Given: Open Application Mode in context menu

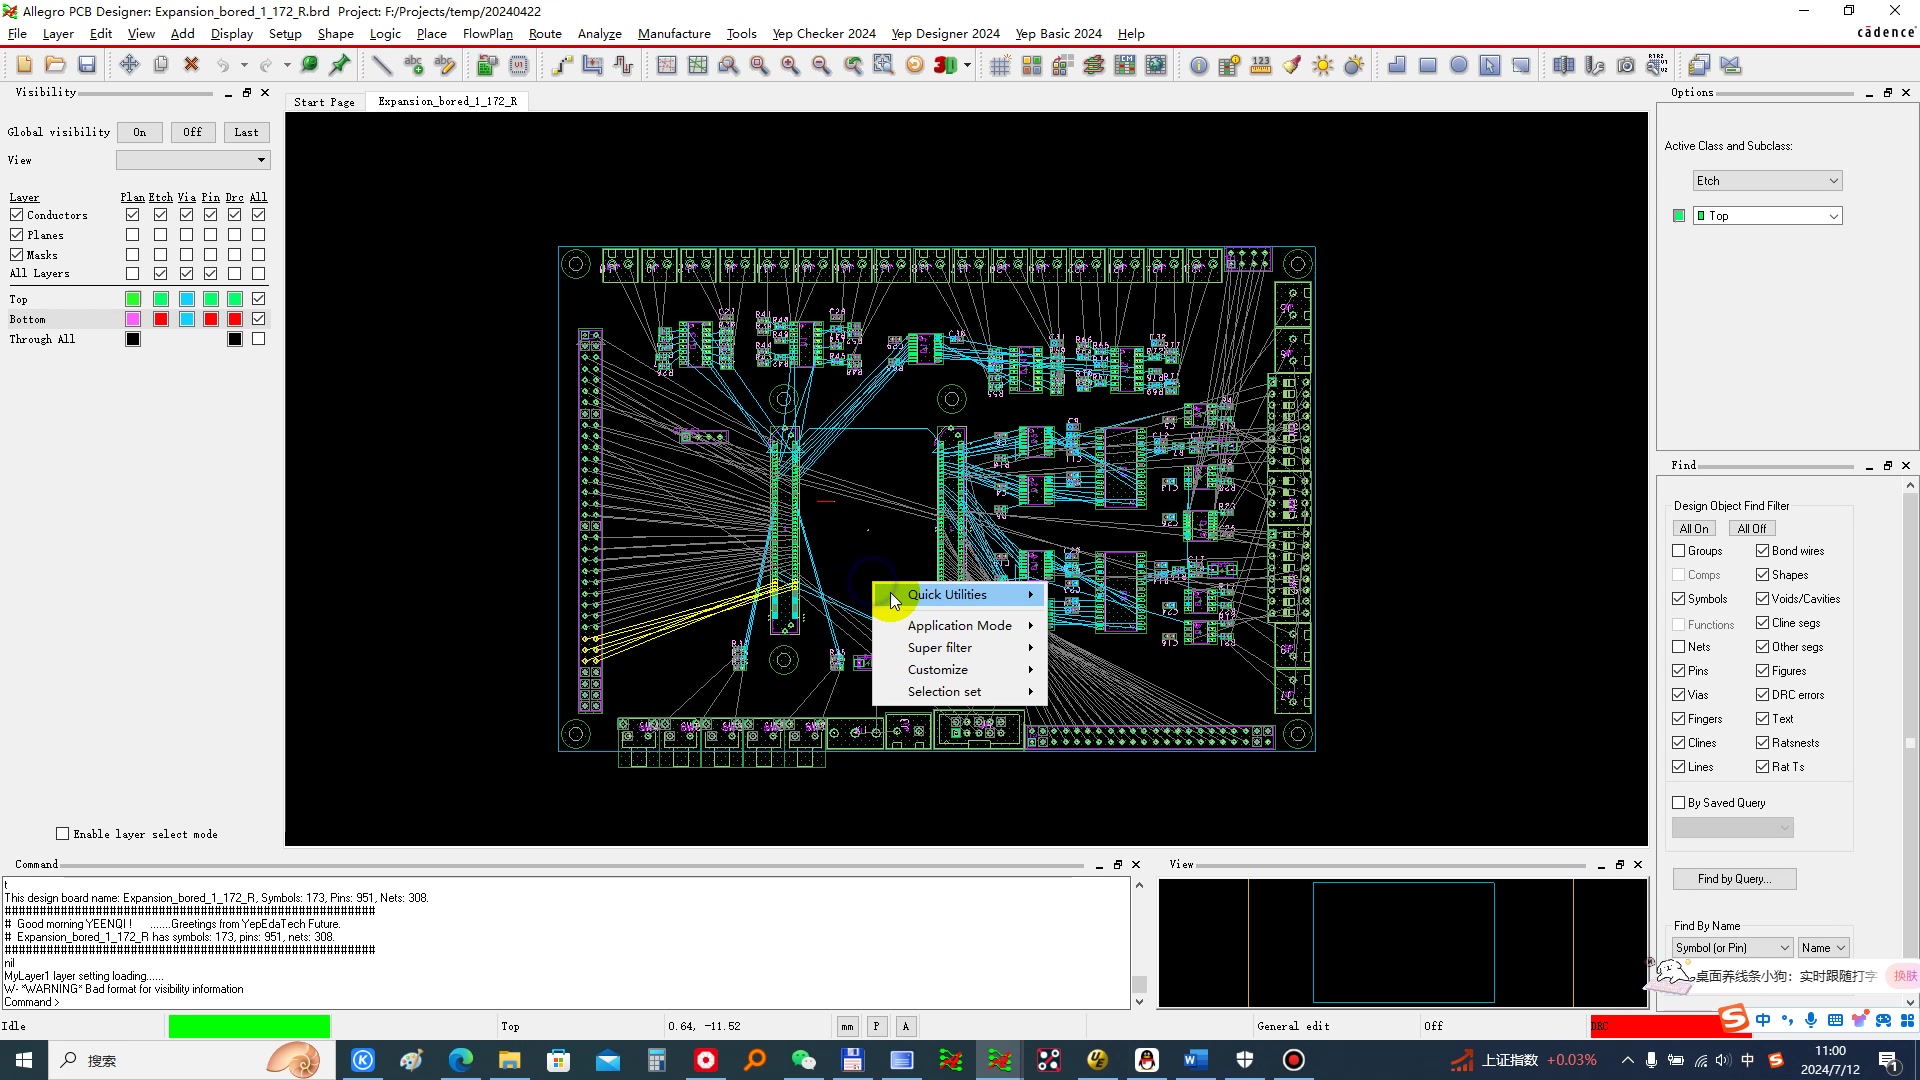Looking at the screenshot, I should pos(959,626).
